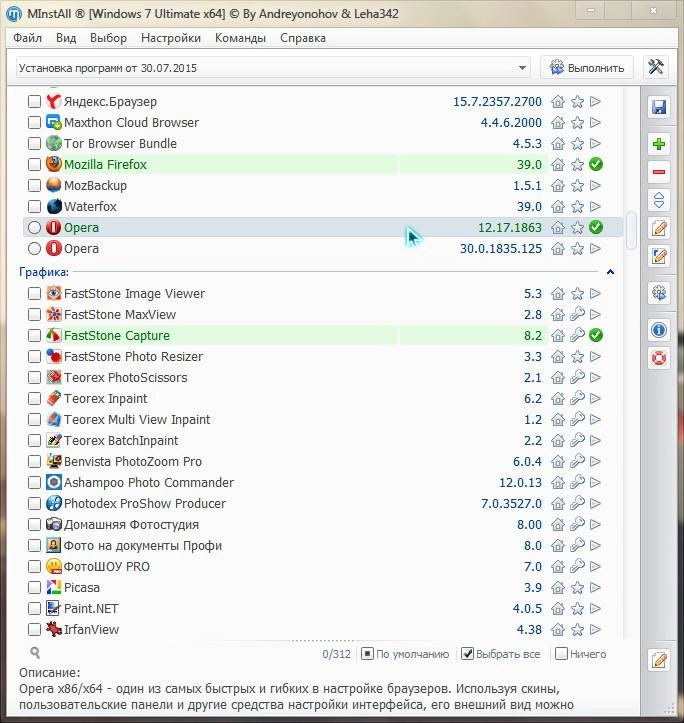Viewport: 684px width, 723px height.
Task: Click the play arrow in Opera 30.0.1835.125 row
Action: pos(595,249)
